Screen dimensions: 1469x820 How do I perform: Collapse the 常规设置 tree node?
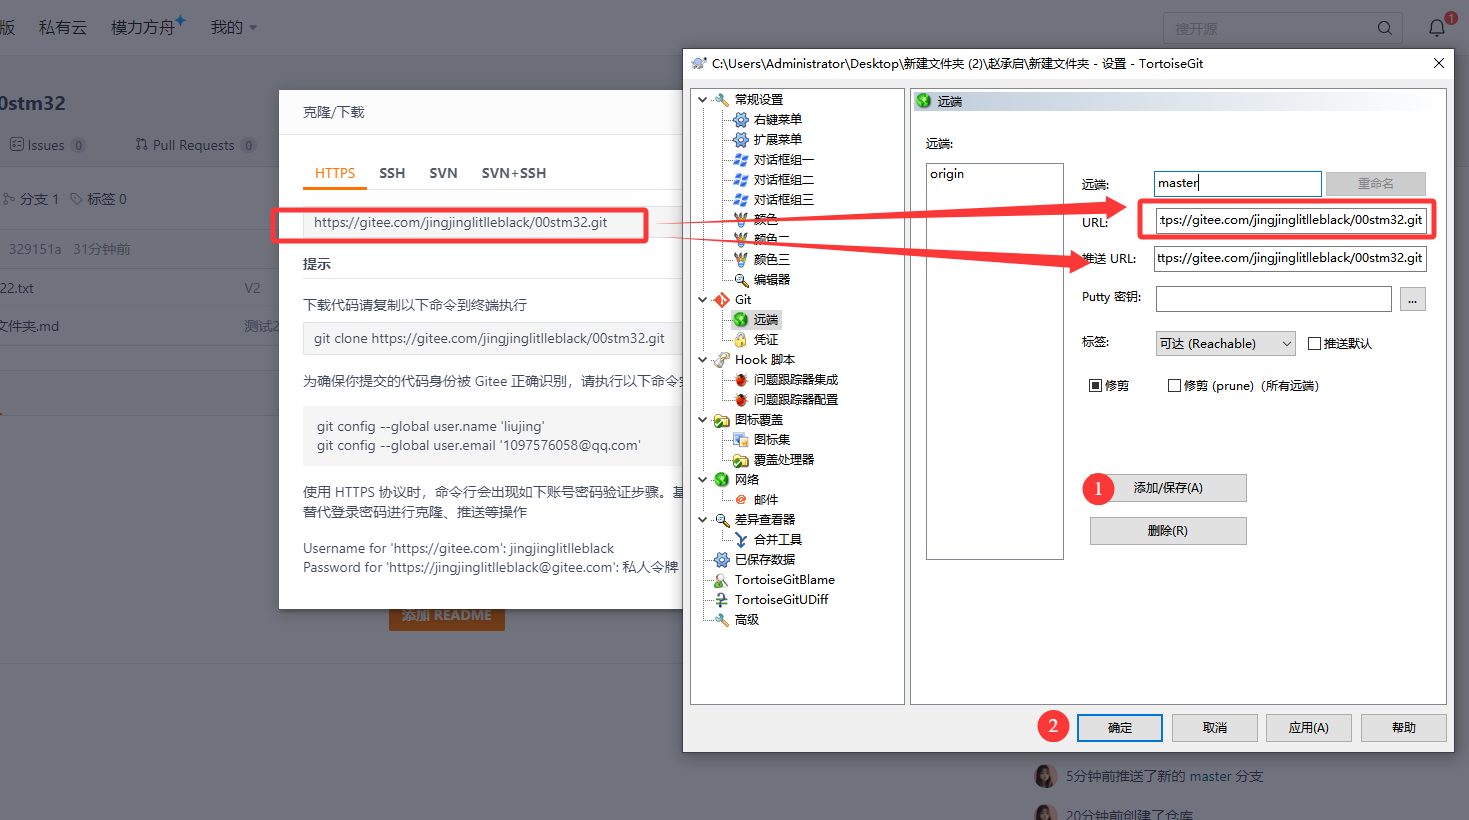[x=703, y=100]
